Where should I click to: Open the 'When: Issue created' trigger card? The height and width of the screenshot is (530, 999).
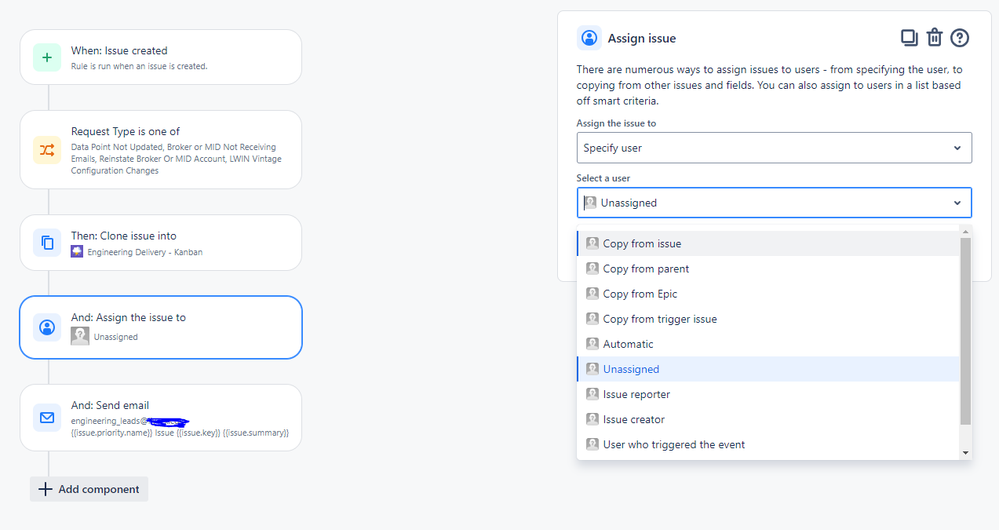[161, 57]
